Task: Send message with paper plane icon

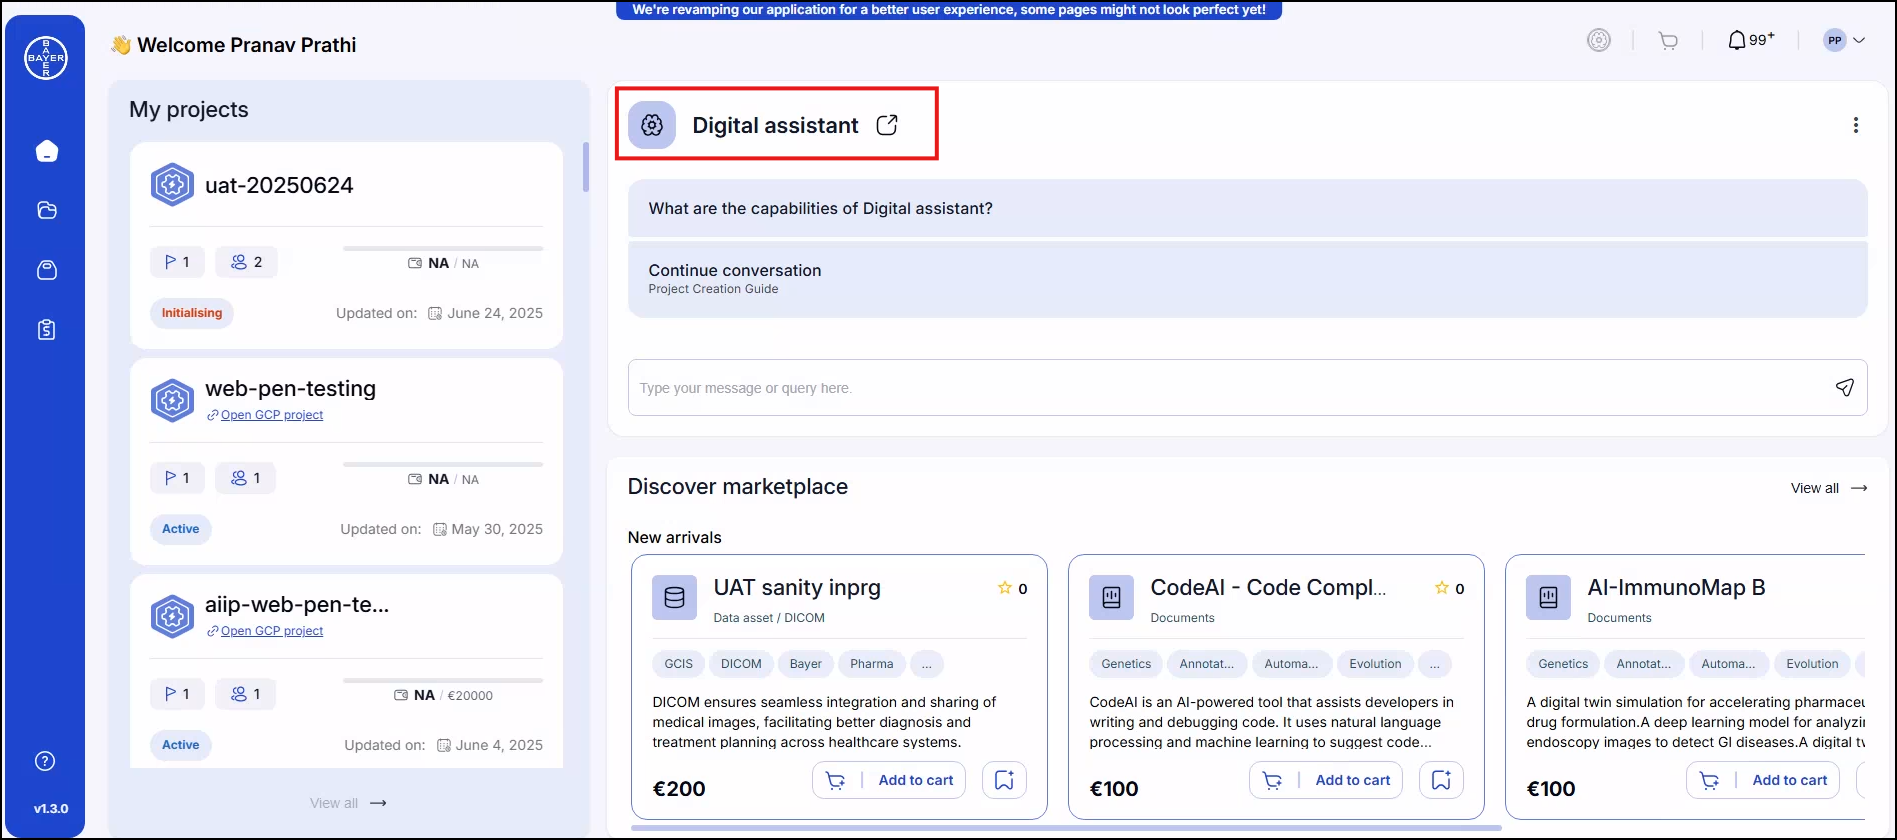Action: 1845,387
